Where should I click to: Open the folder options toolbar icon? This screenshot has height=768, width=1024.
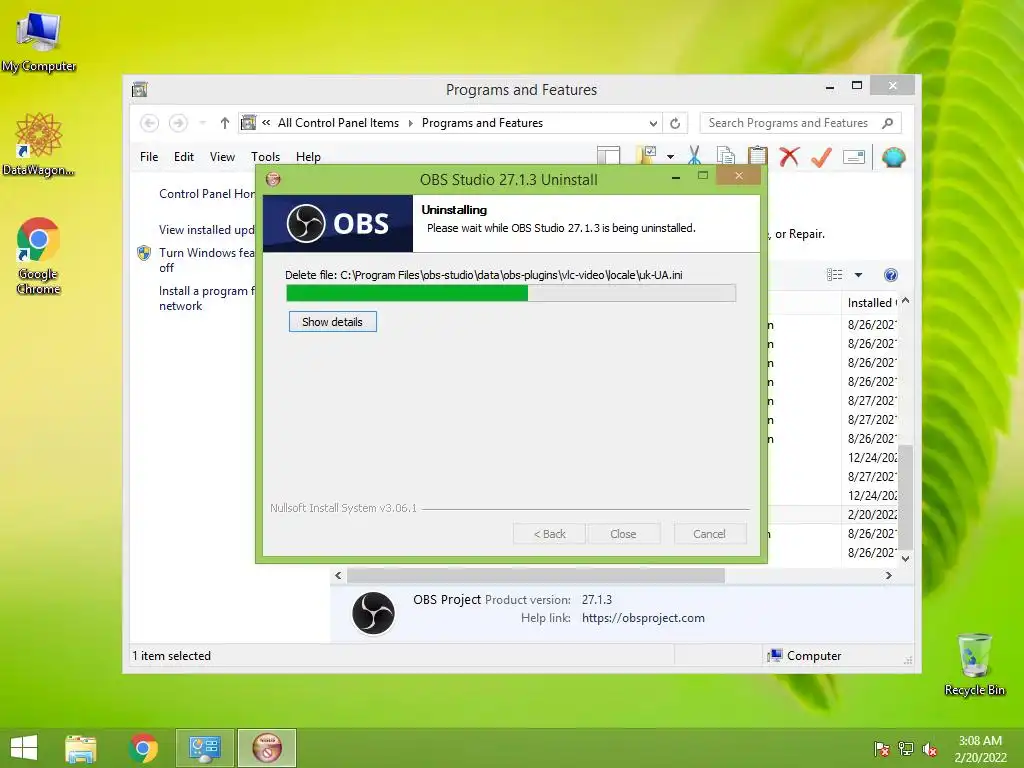click(x=647, y=155)
